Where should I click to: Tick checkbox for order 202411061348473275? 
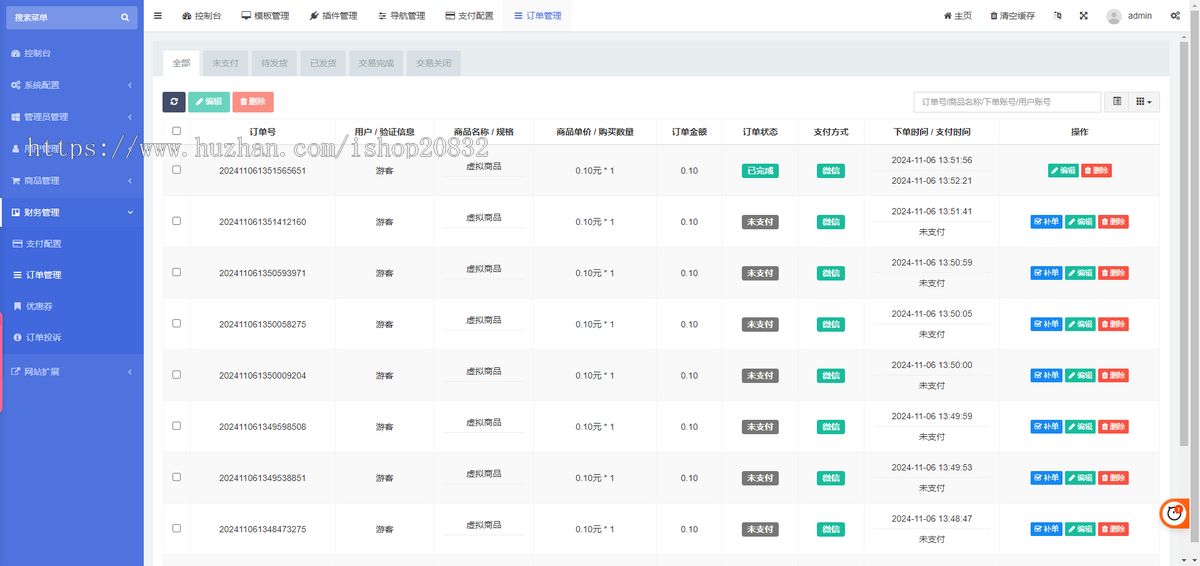click(x=177, y=528)
